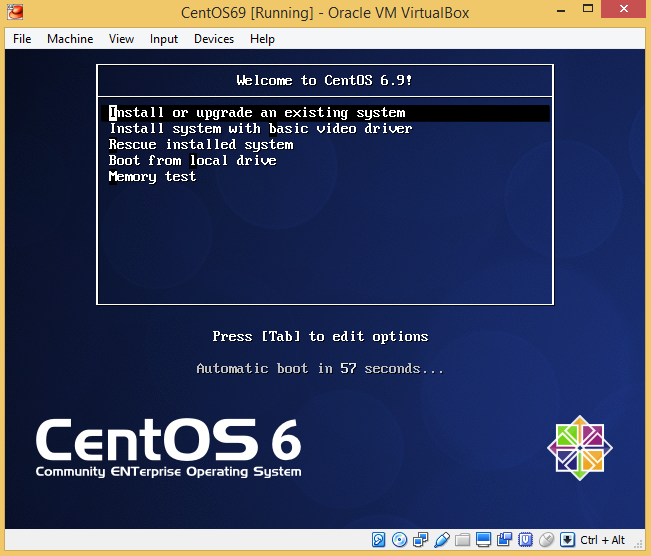Open the network adapters status icon
This screenshot has width=651, height=556.
421,539
